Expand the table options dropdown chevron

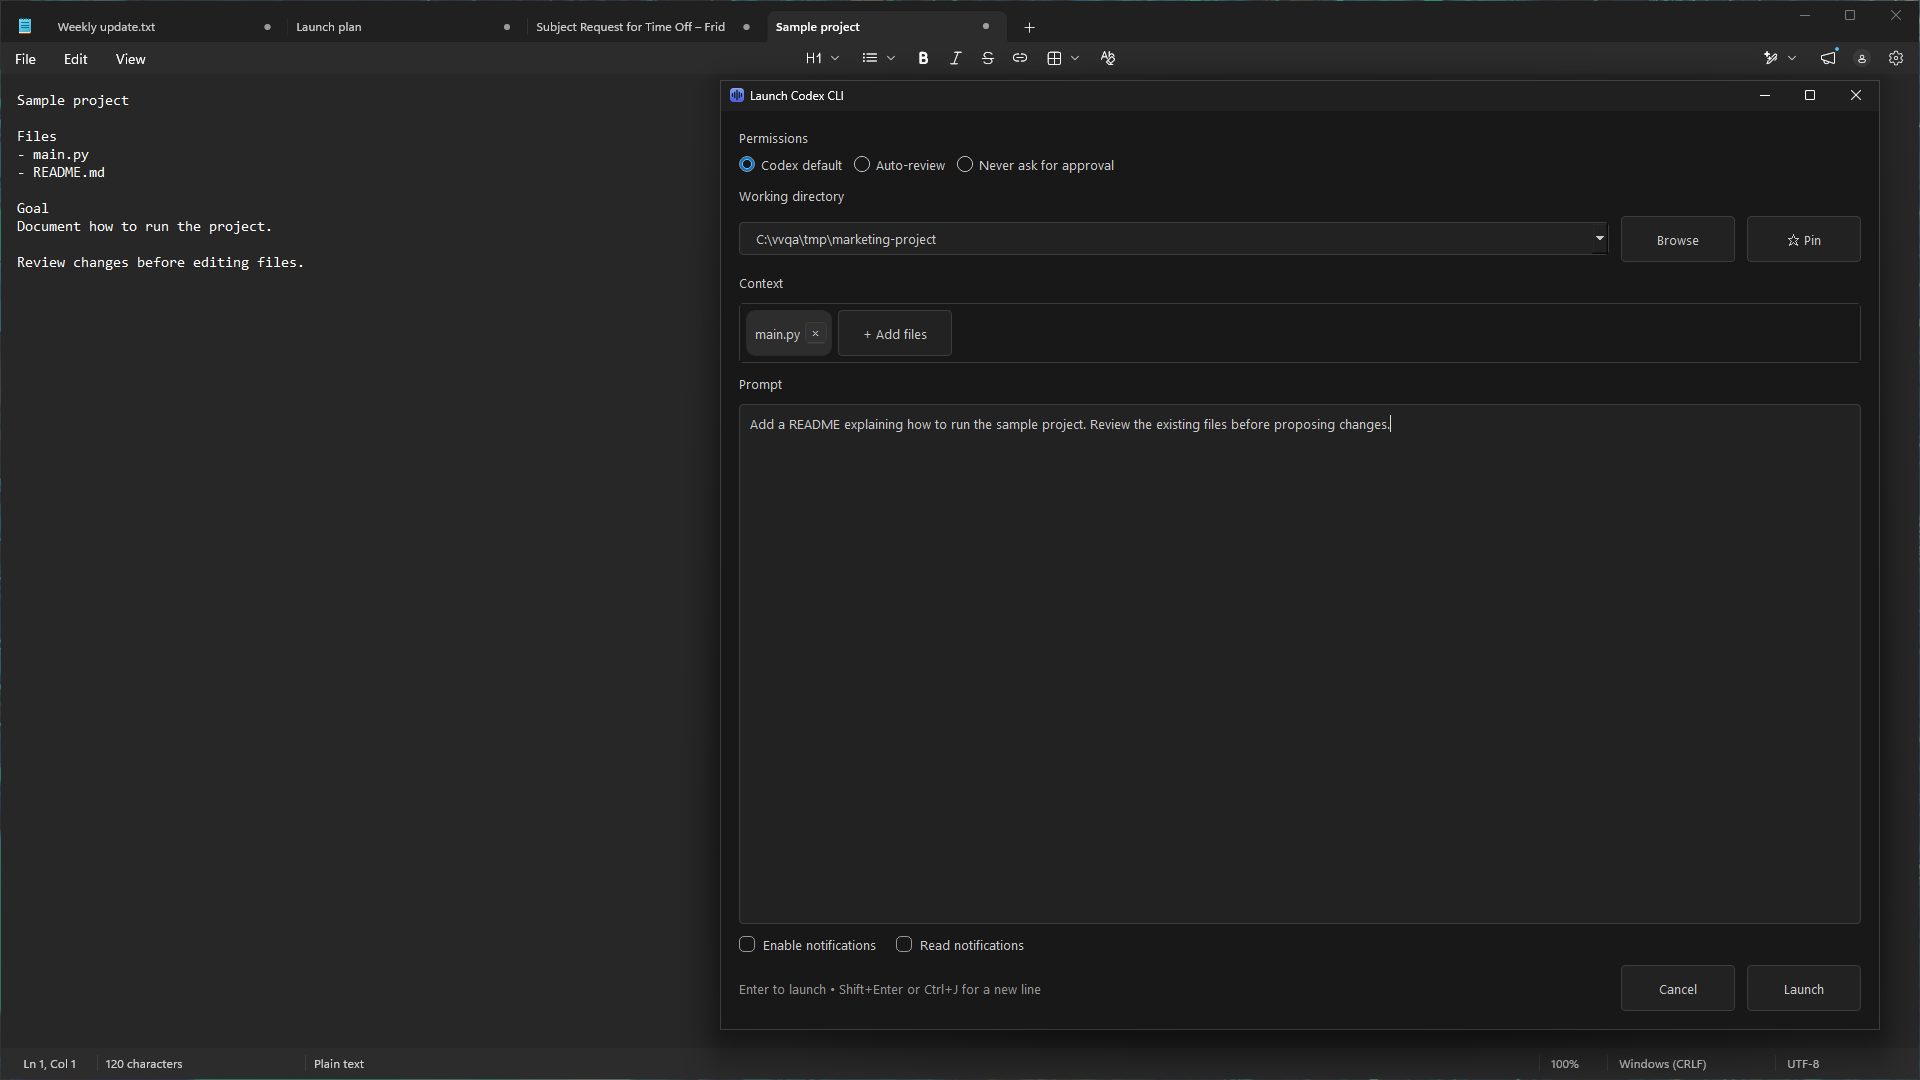1075,59
